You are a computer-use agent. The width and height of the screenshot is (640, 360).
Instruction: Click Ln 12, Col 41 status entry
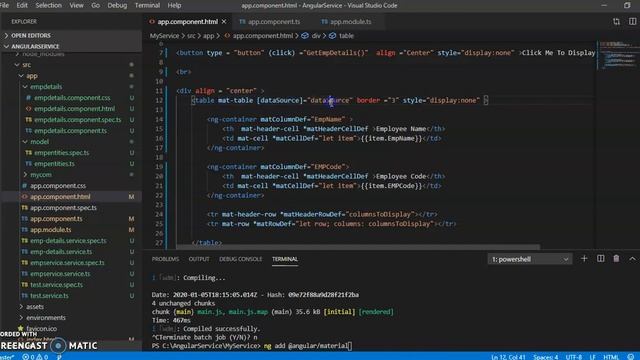[508, 357]
